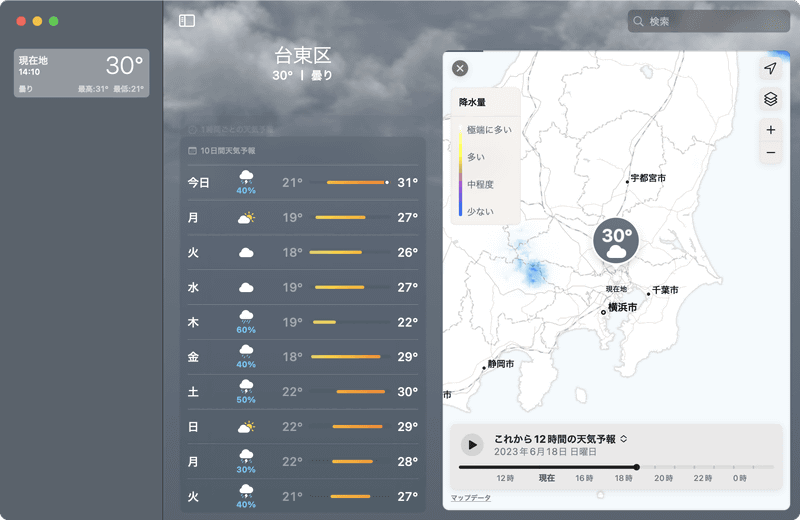800x520 pixels.
Task: Play the 12-hour forecast animation
Action: pos(472,444)
